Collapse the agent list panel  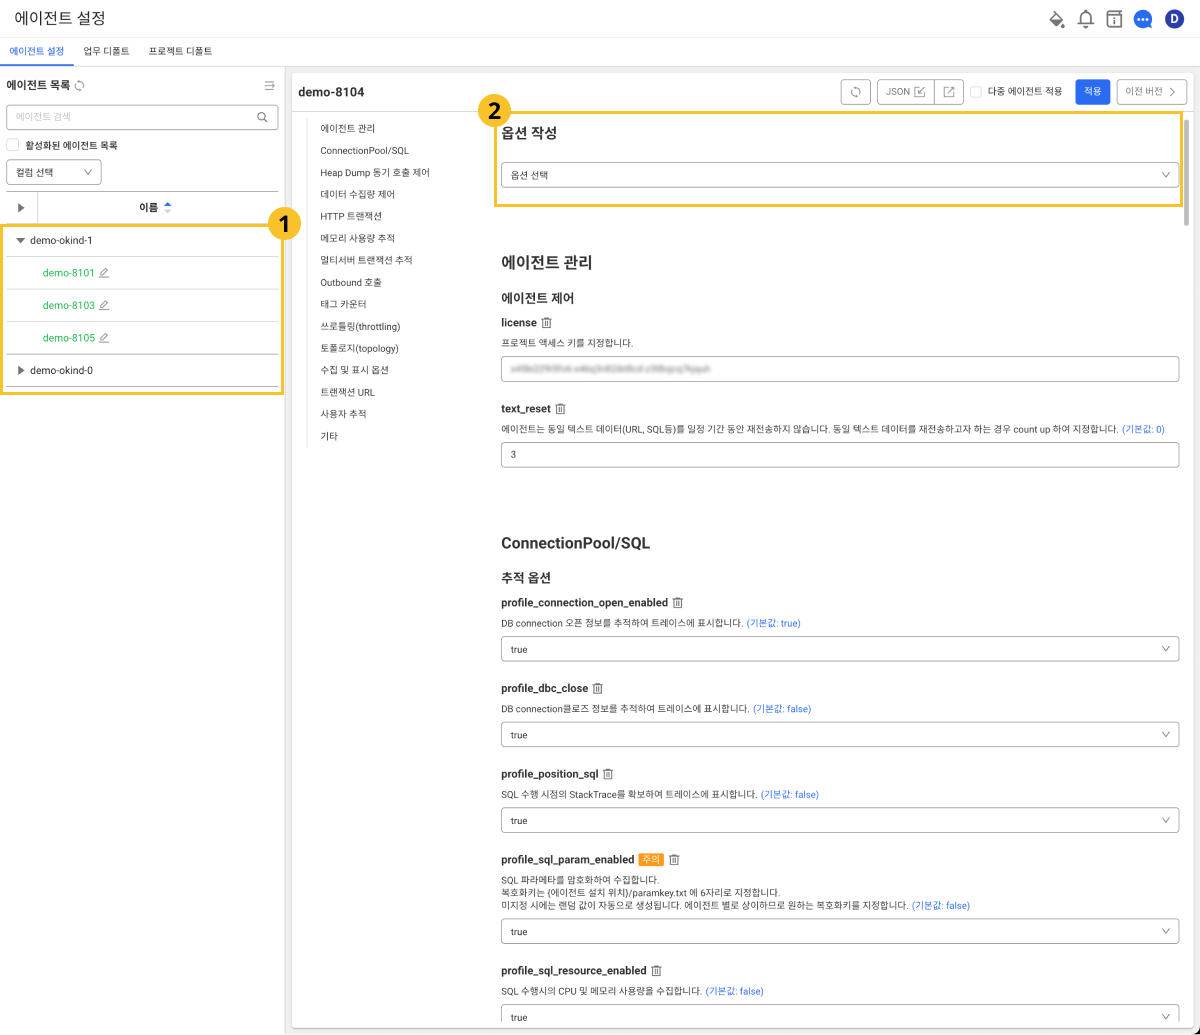[x=269, y=86]
